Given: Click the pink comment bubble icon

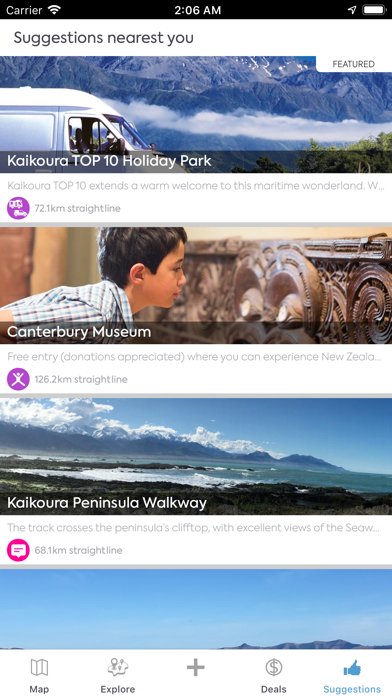Looking at the screenshot, I should point(18,550).
